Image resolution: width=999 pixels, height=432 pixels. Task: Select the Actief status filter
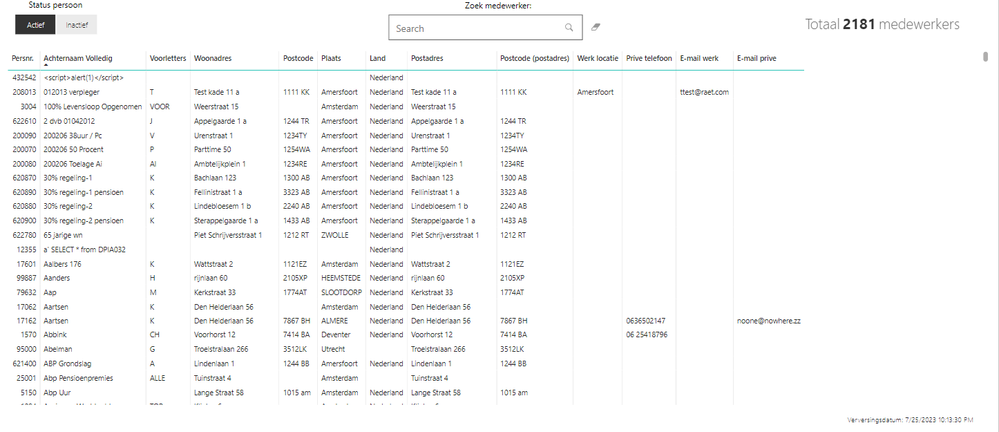click(36, 25)
